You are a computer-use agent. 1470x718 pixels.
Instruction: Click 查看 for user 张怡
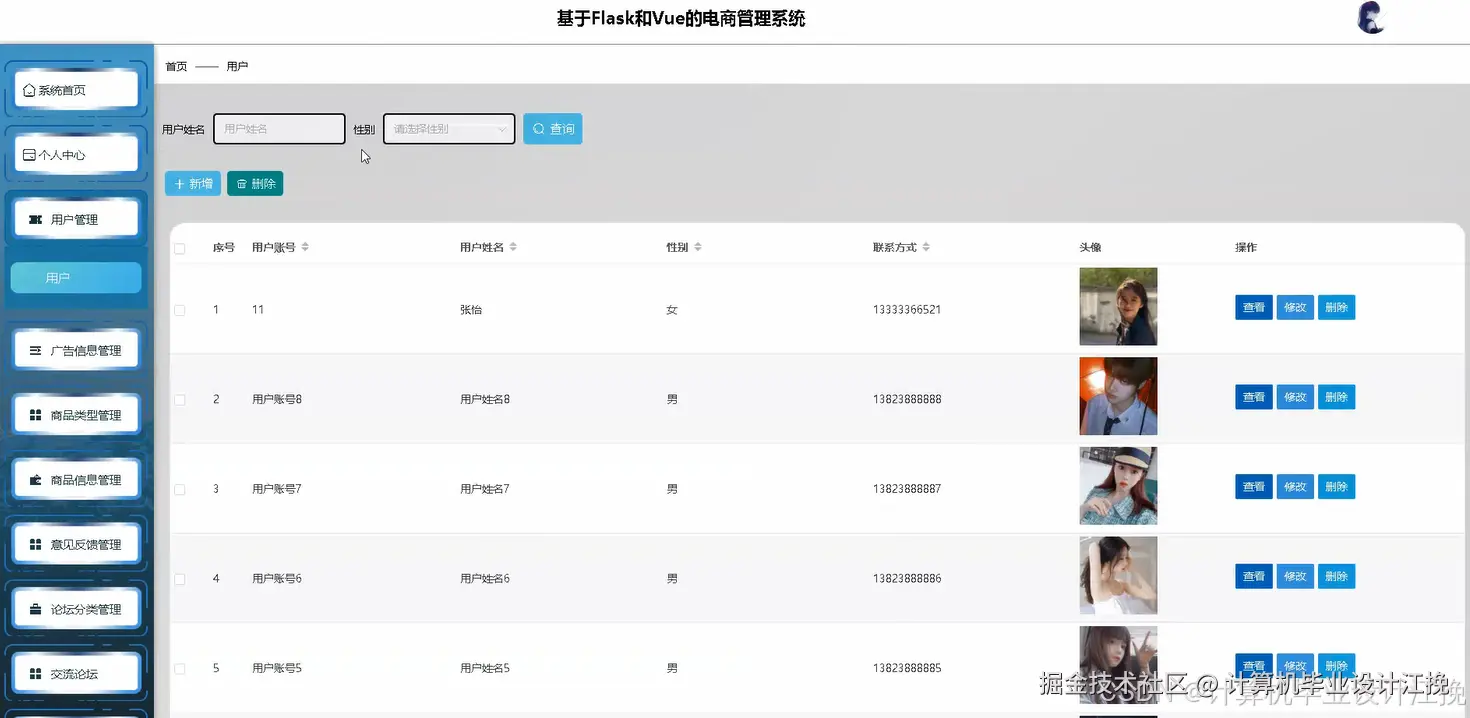(x=1254, y=308)
